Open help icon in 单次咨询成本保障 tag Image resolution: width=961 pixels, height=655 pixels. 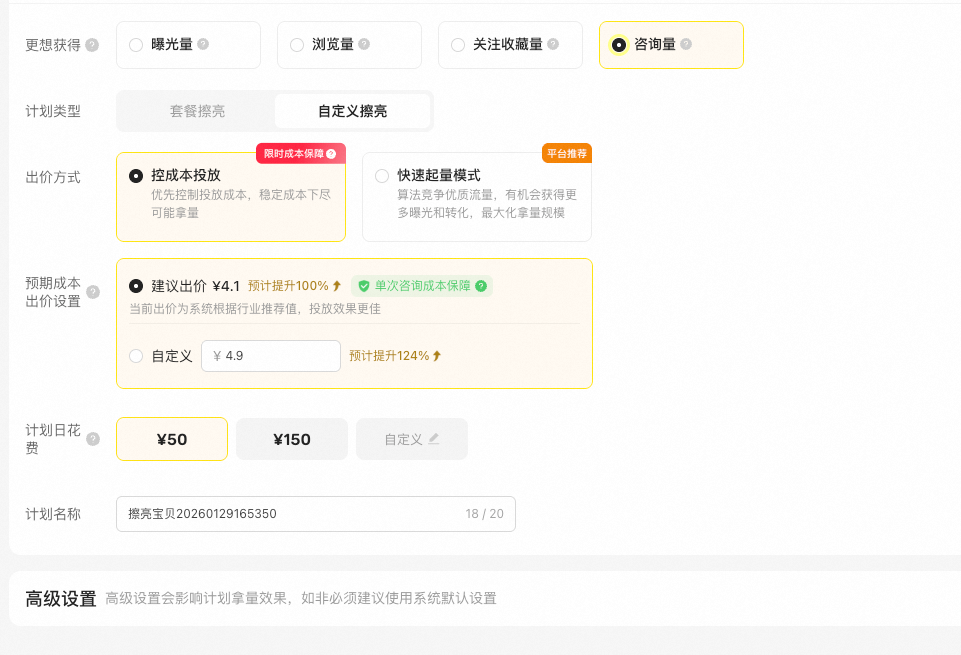[x=481, y=286]
